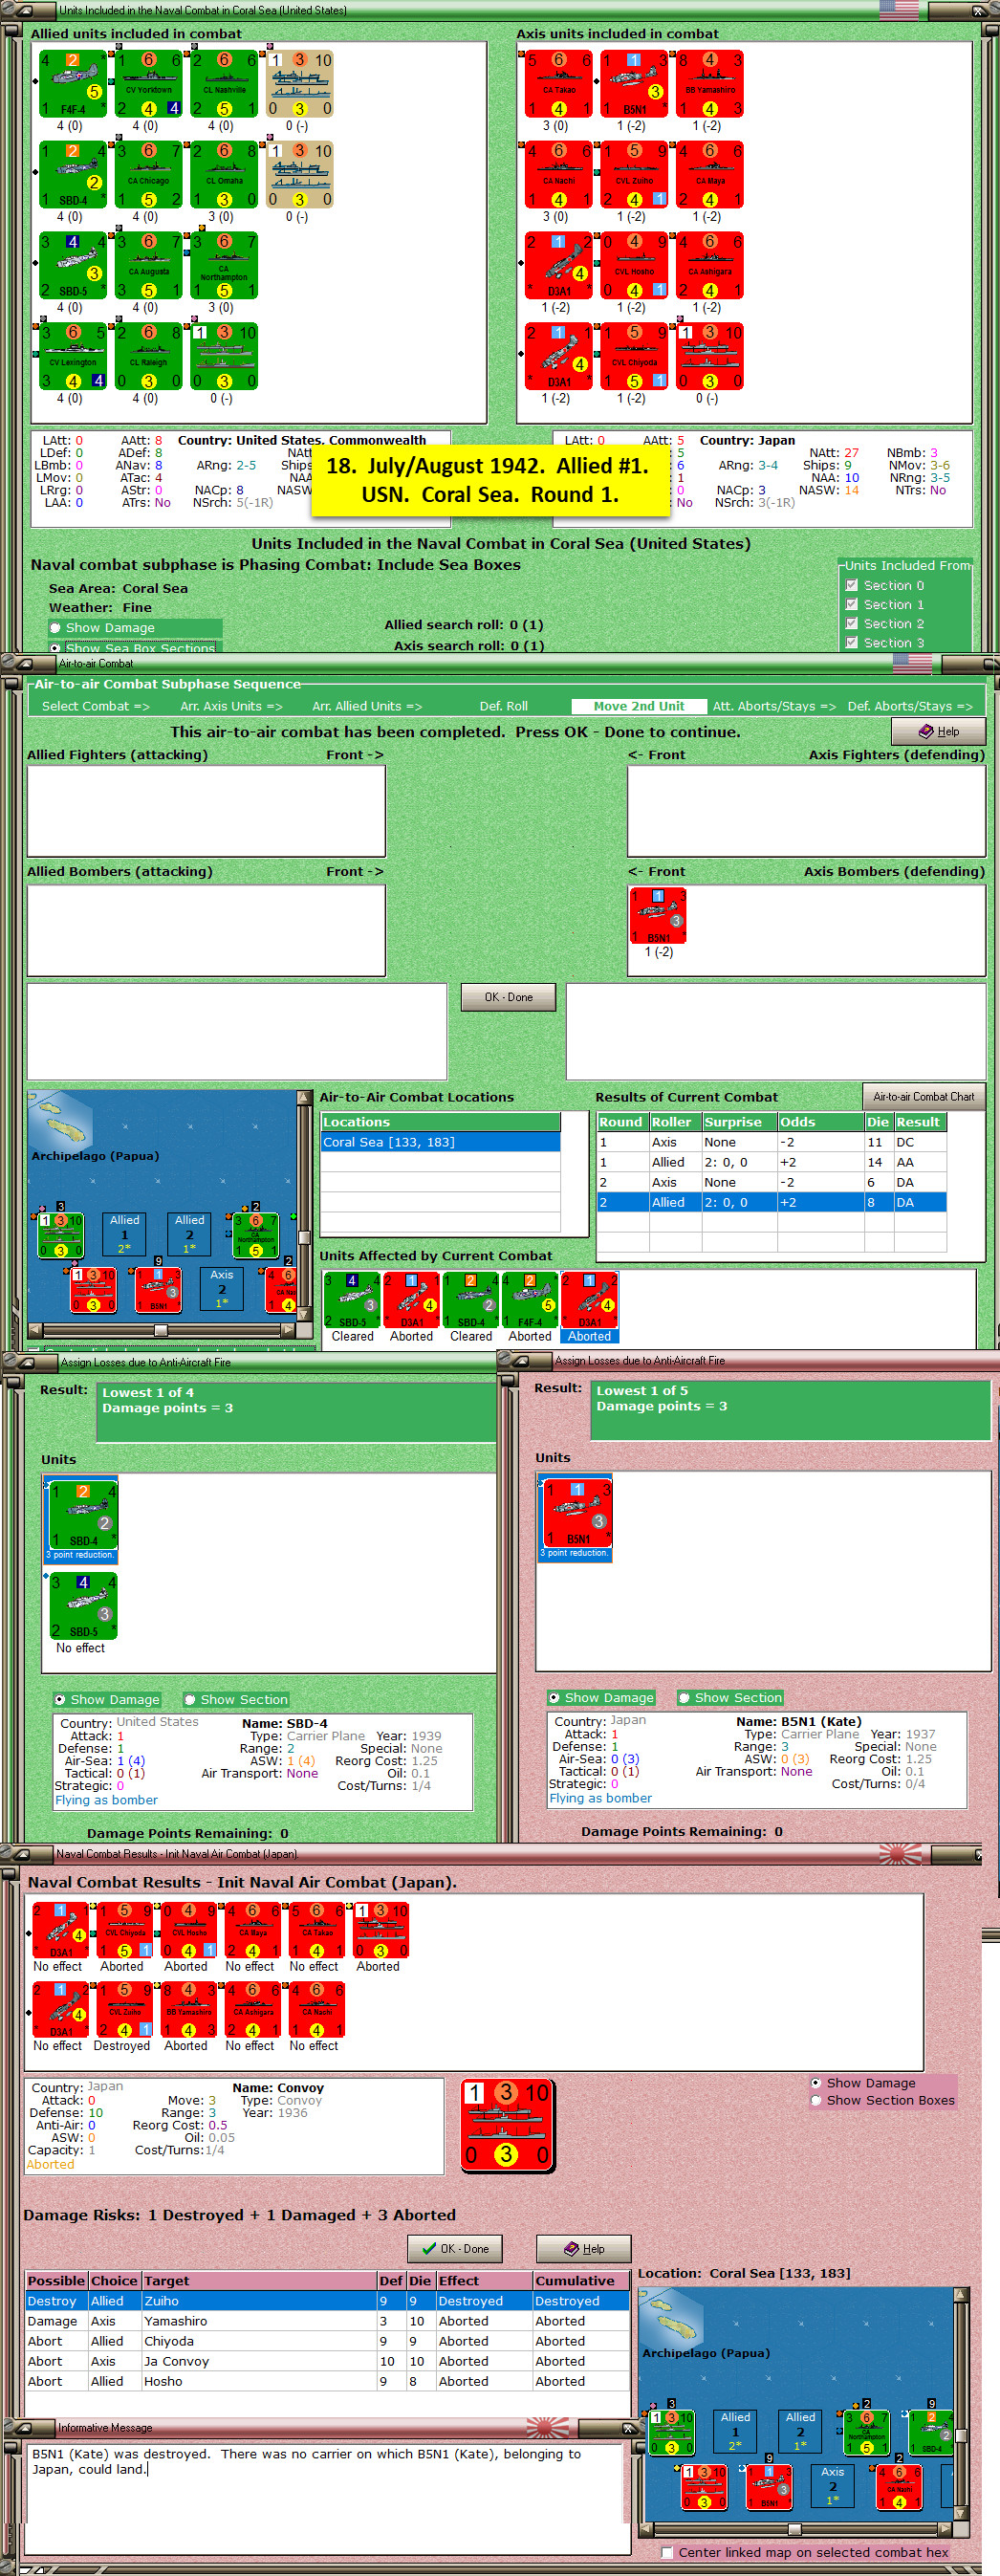Open Help in the Naval Combat Results window
1000x2576 pixels.
coord(584,2248)
